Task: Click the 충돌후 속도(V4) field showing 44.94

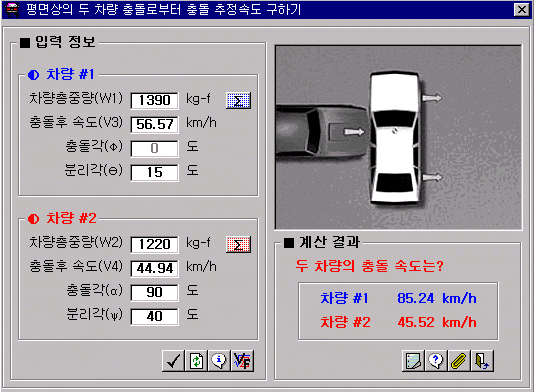Action: click(x=154, y=268)
